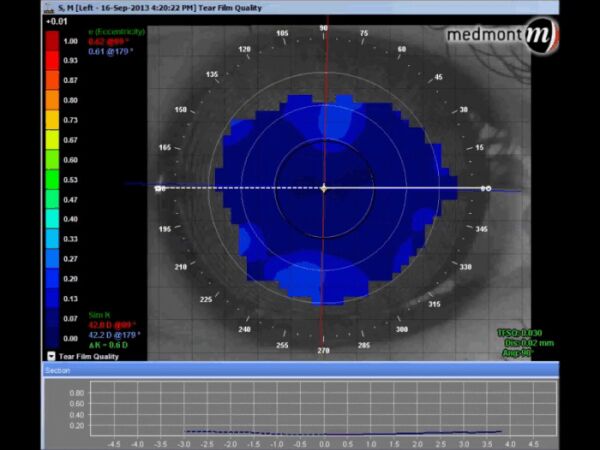Select the green 0.53 color swatch in the scale
Screen dimensions: 600x450
pyautogui.click(x=52, y=179)
